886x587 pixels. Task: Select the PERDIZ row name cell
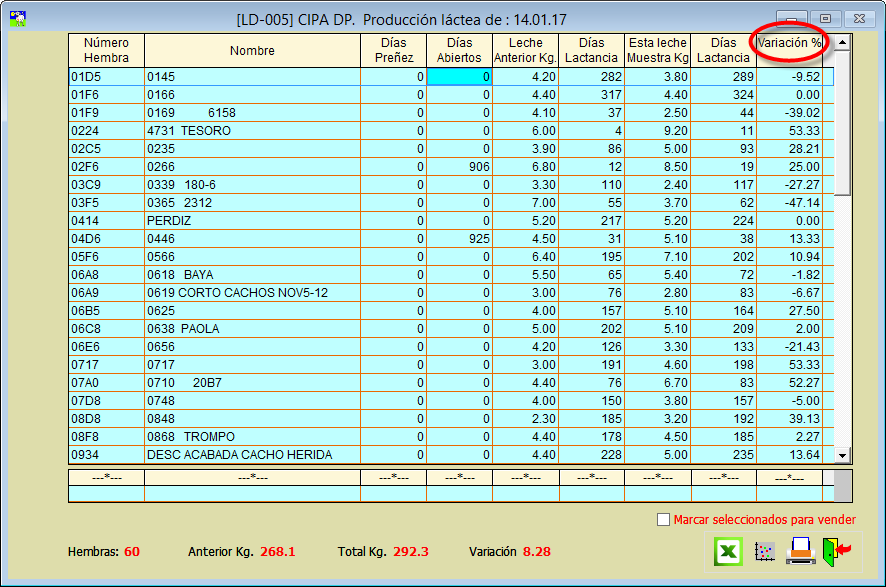pyautogui.click(x=252, y=221)
